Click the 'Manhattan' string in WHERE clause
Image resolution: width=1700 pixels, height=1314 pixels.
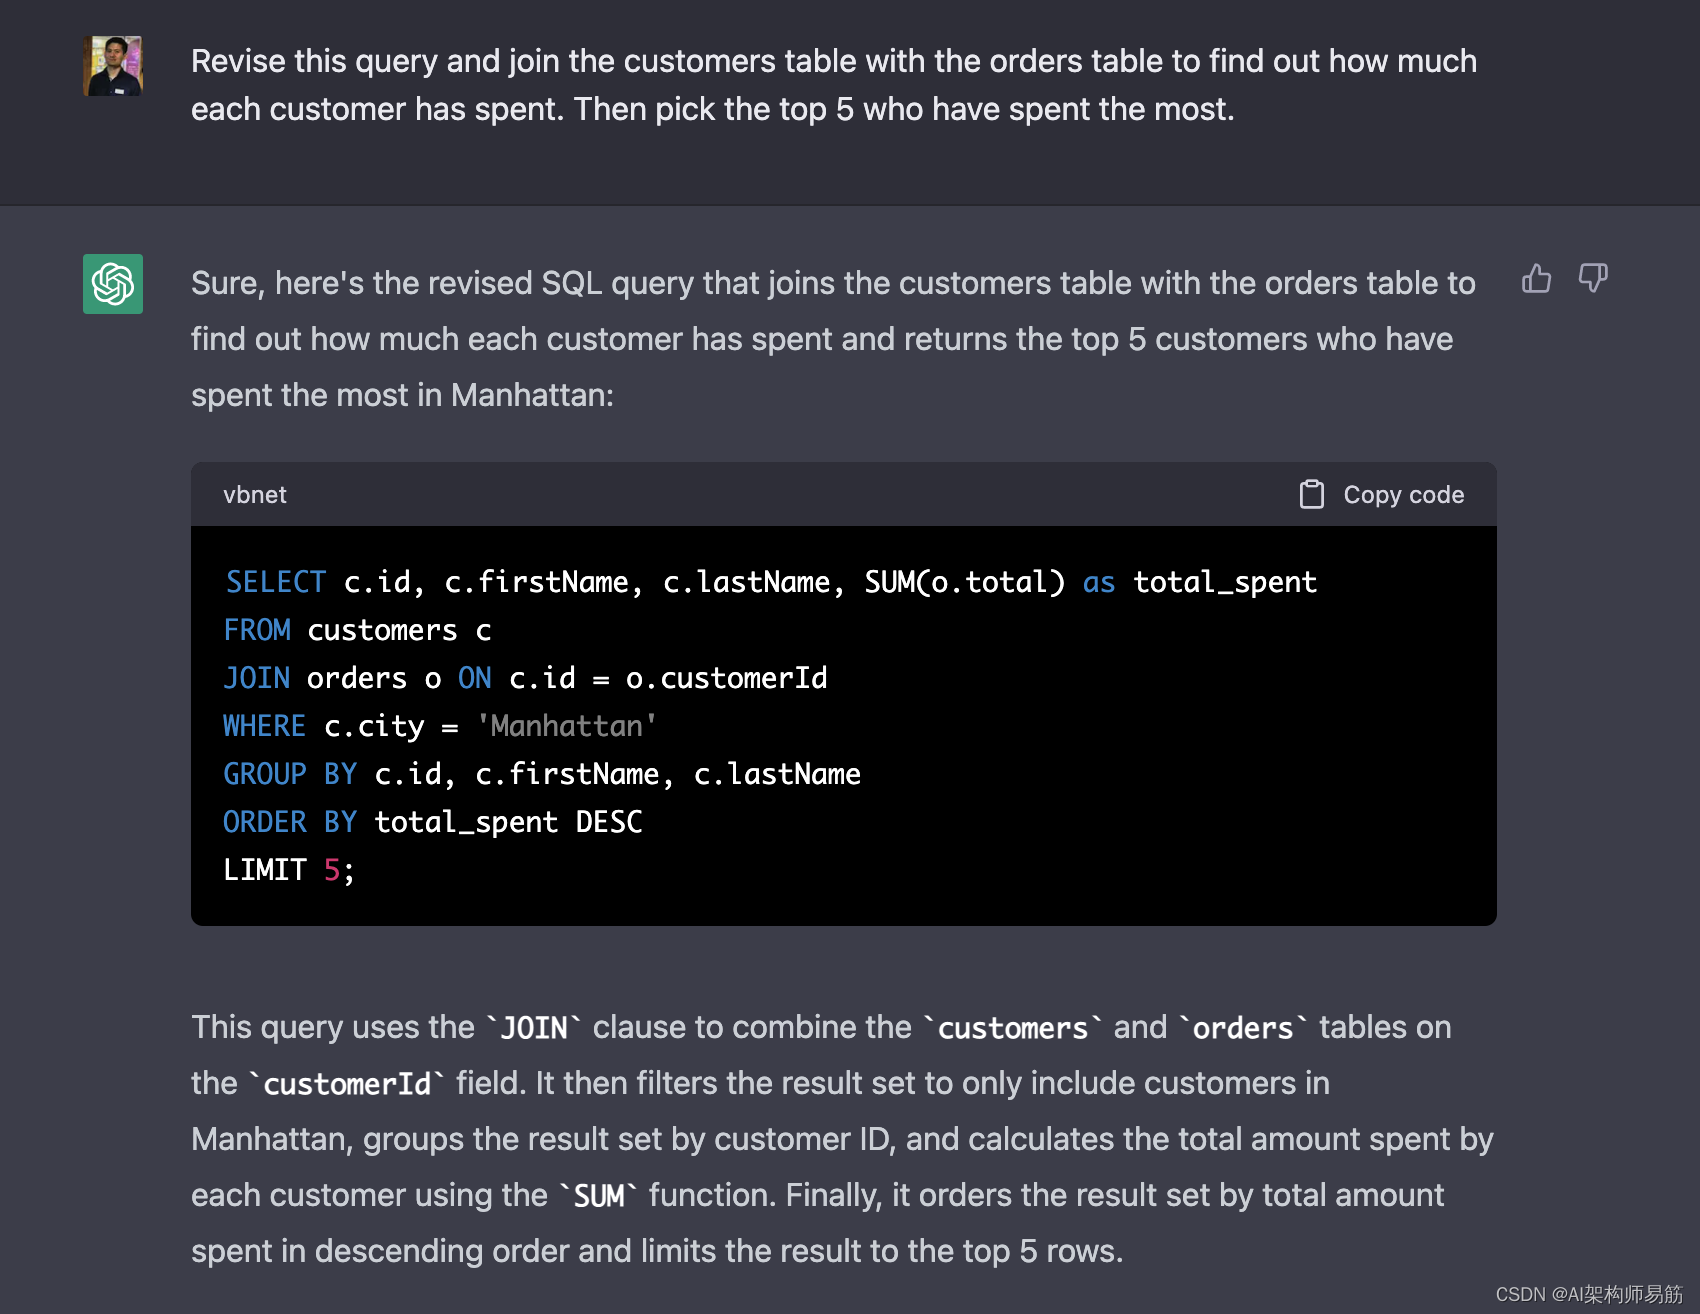567,726
